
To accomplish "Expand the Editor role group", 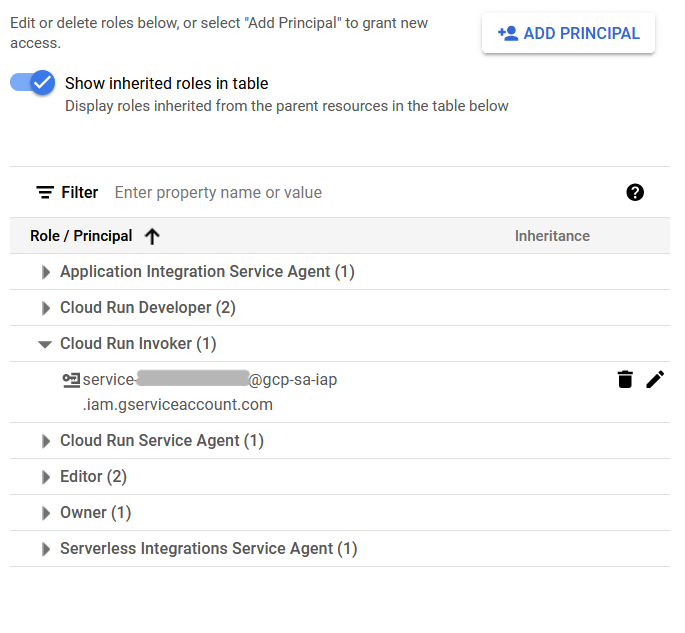I will pyautogui.click(x=45, y=477).
